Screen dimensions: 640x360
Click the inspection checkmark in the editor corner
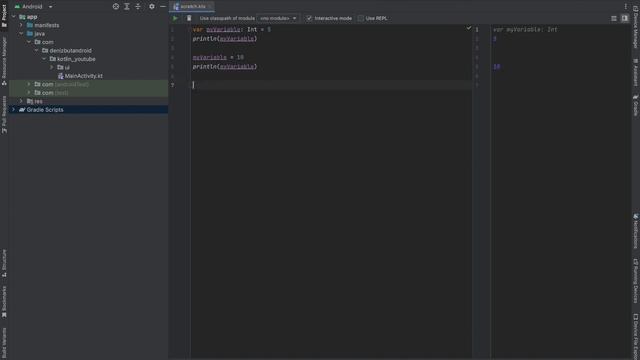tap(469, 28)
